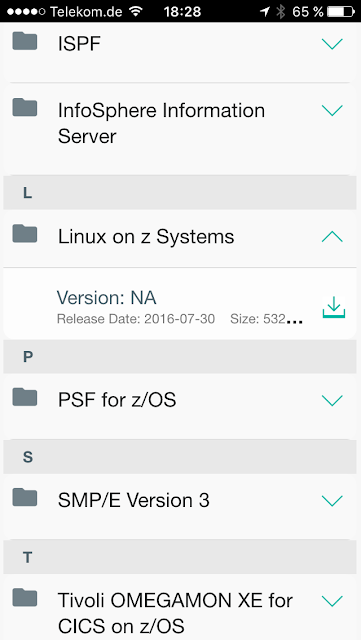This screenshot has width=361, height=640.
Task: Tap the SMP/E Version 3 folder icon
Action: [25, 498]
